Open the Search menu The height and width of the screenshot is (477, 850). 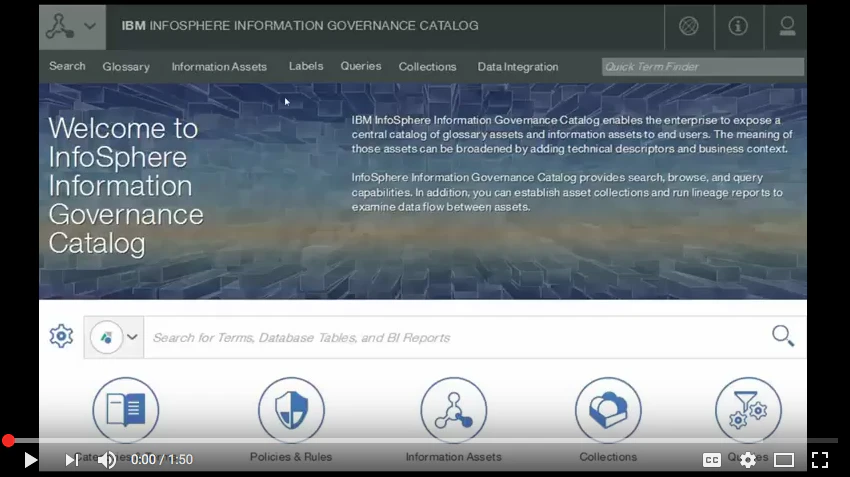pyautogui.click(x=67, y=66)
